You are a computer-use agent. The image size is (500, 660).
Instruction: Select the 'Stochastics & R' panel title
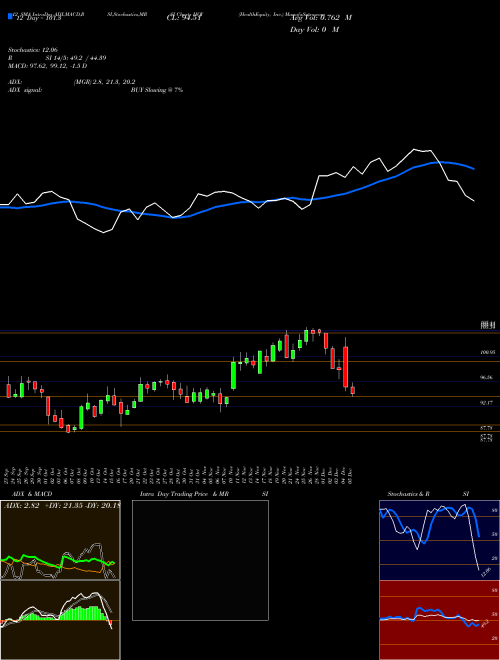point(409,494)
